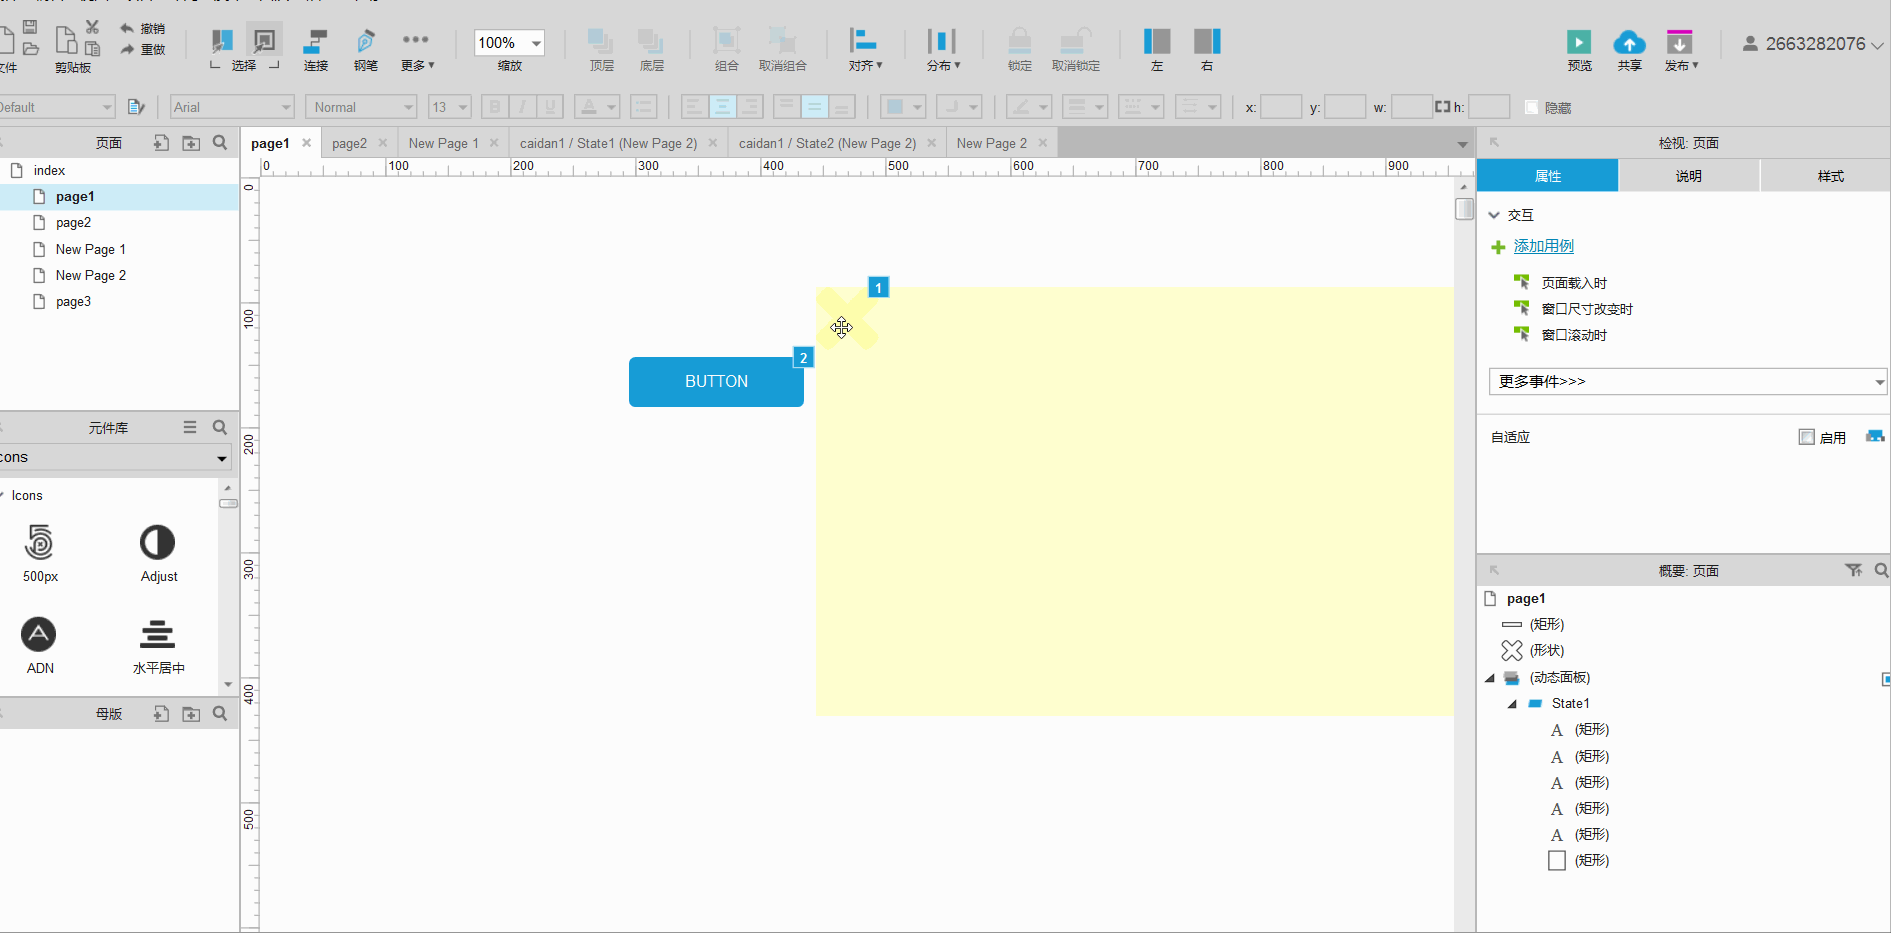Toggle bold text formatting
The height and width of the screenshot is (933, 1891).
point(495,107)
